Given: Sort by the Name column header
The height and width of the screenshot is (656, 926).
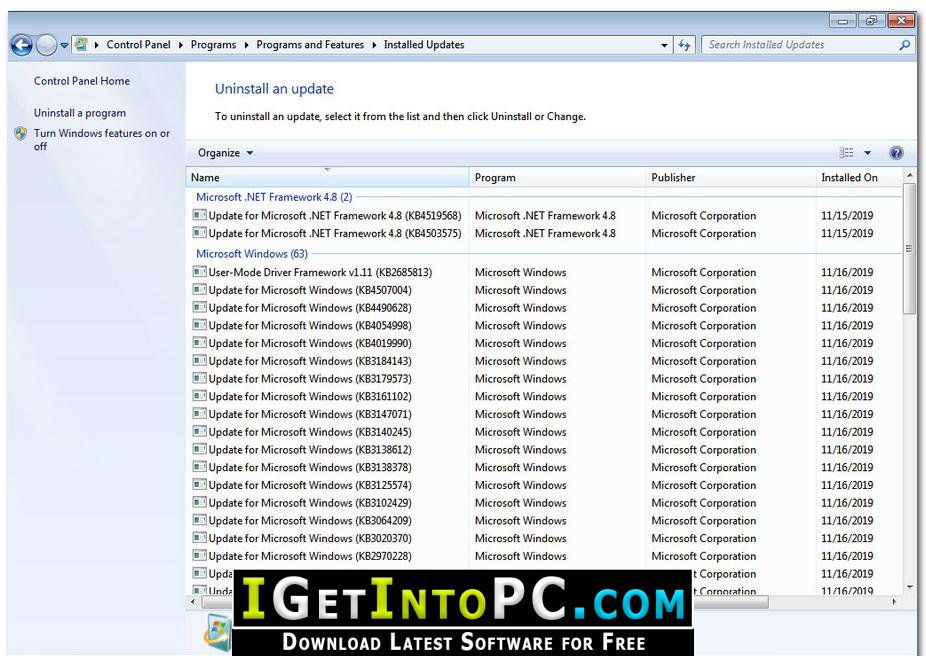Looking at the screenshot, I should point(328,178).
